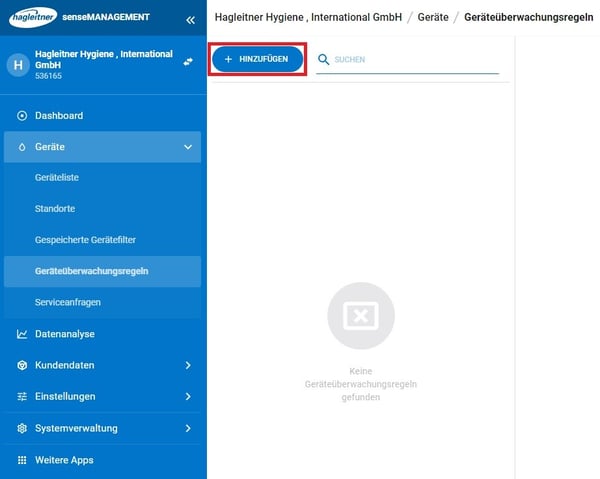This screenshot has height=479, width=600.
Task: Click the H account avatar
Action: (x=18, y=65)
